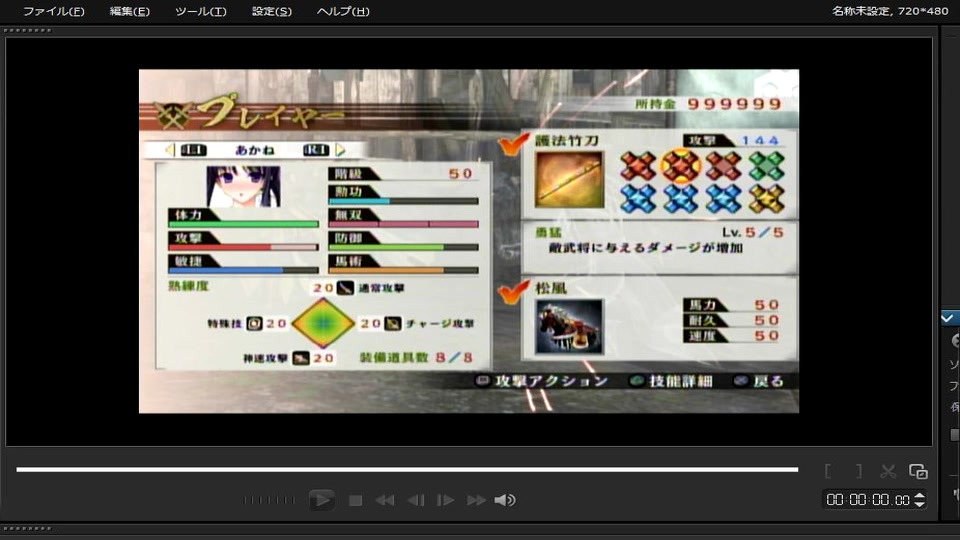960x540 pixels.
Task: Set mark-out with the right bracket icon
Action: click(859, 471)
